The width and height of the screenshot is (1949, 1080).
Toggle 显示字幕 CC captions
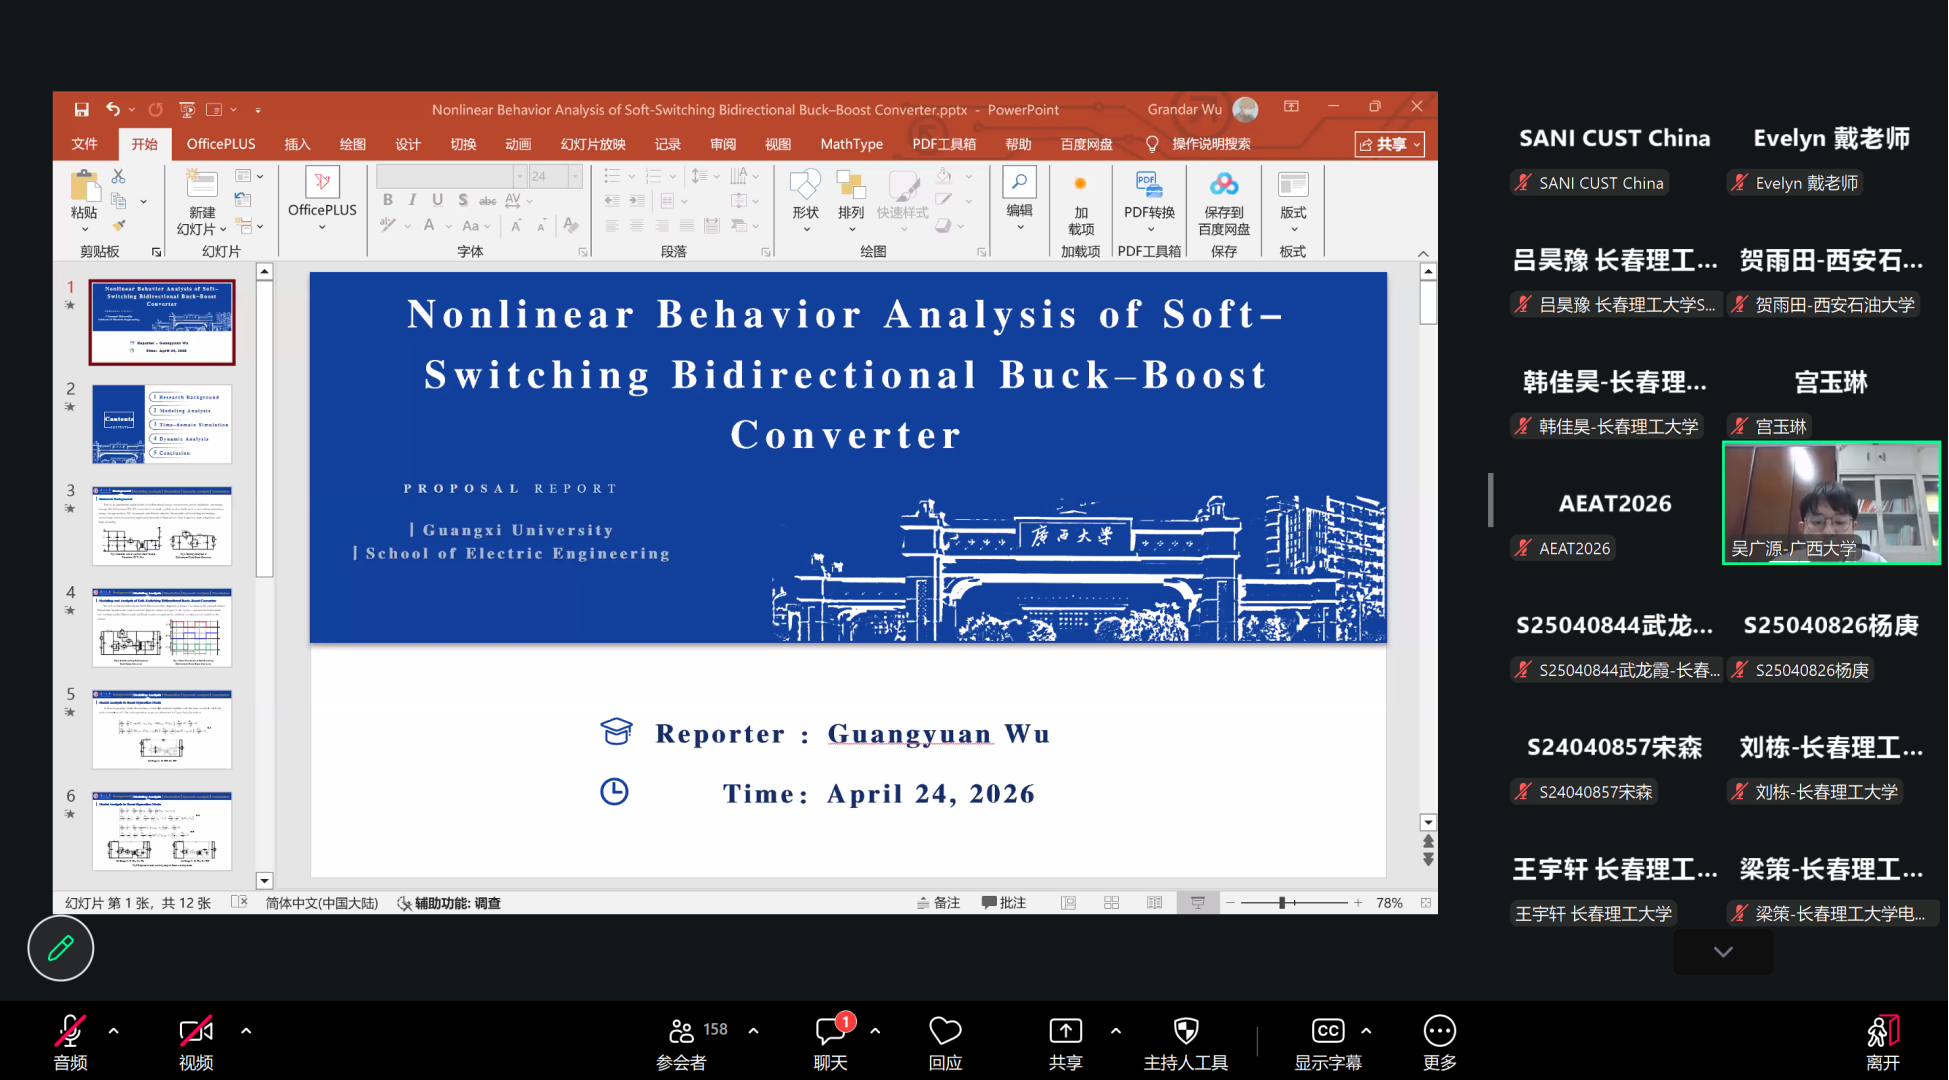pyautogui.click(x=1327, y=1031)
